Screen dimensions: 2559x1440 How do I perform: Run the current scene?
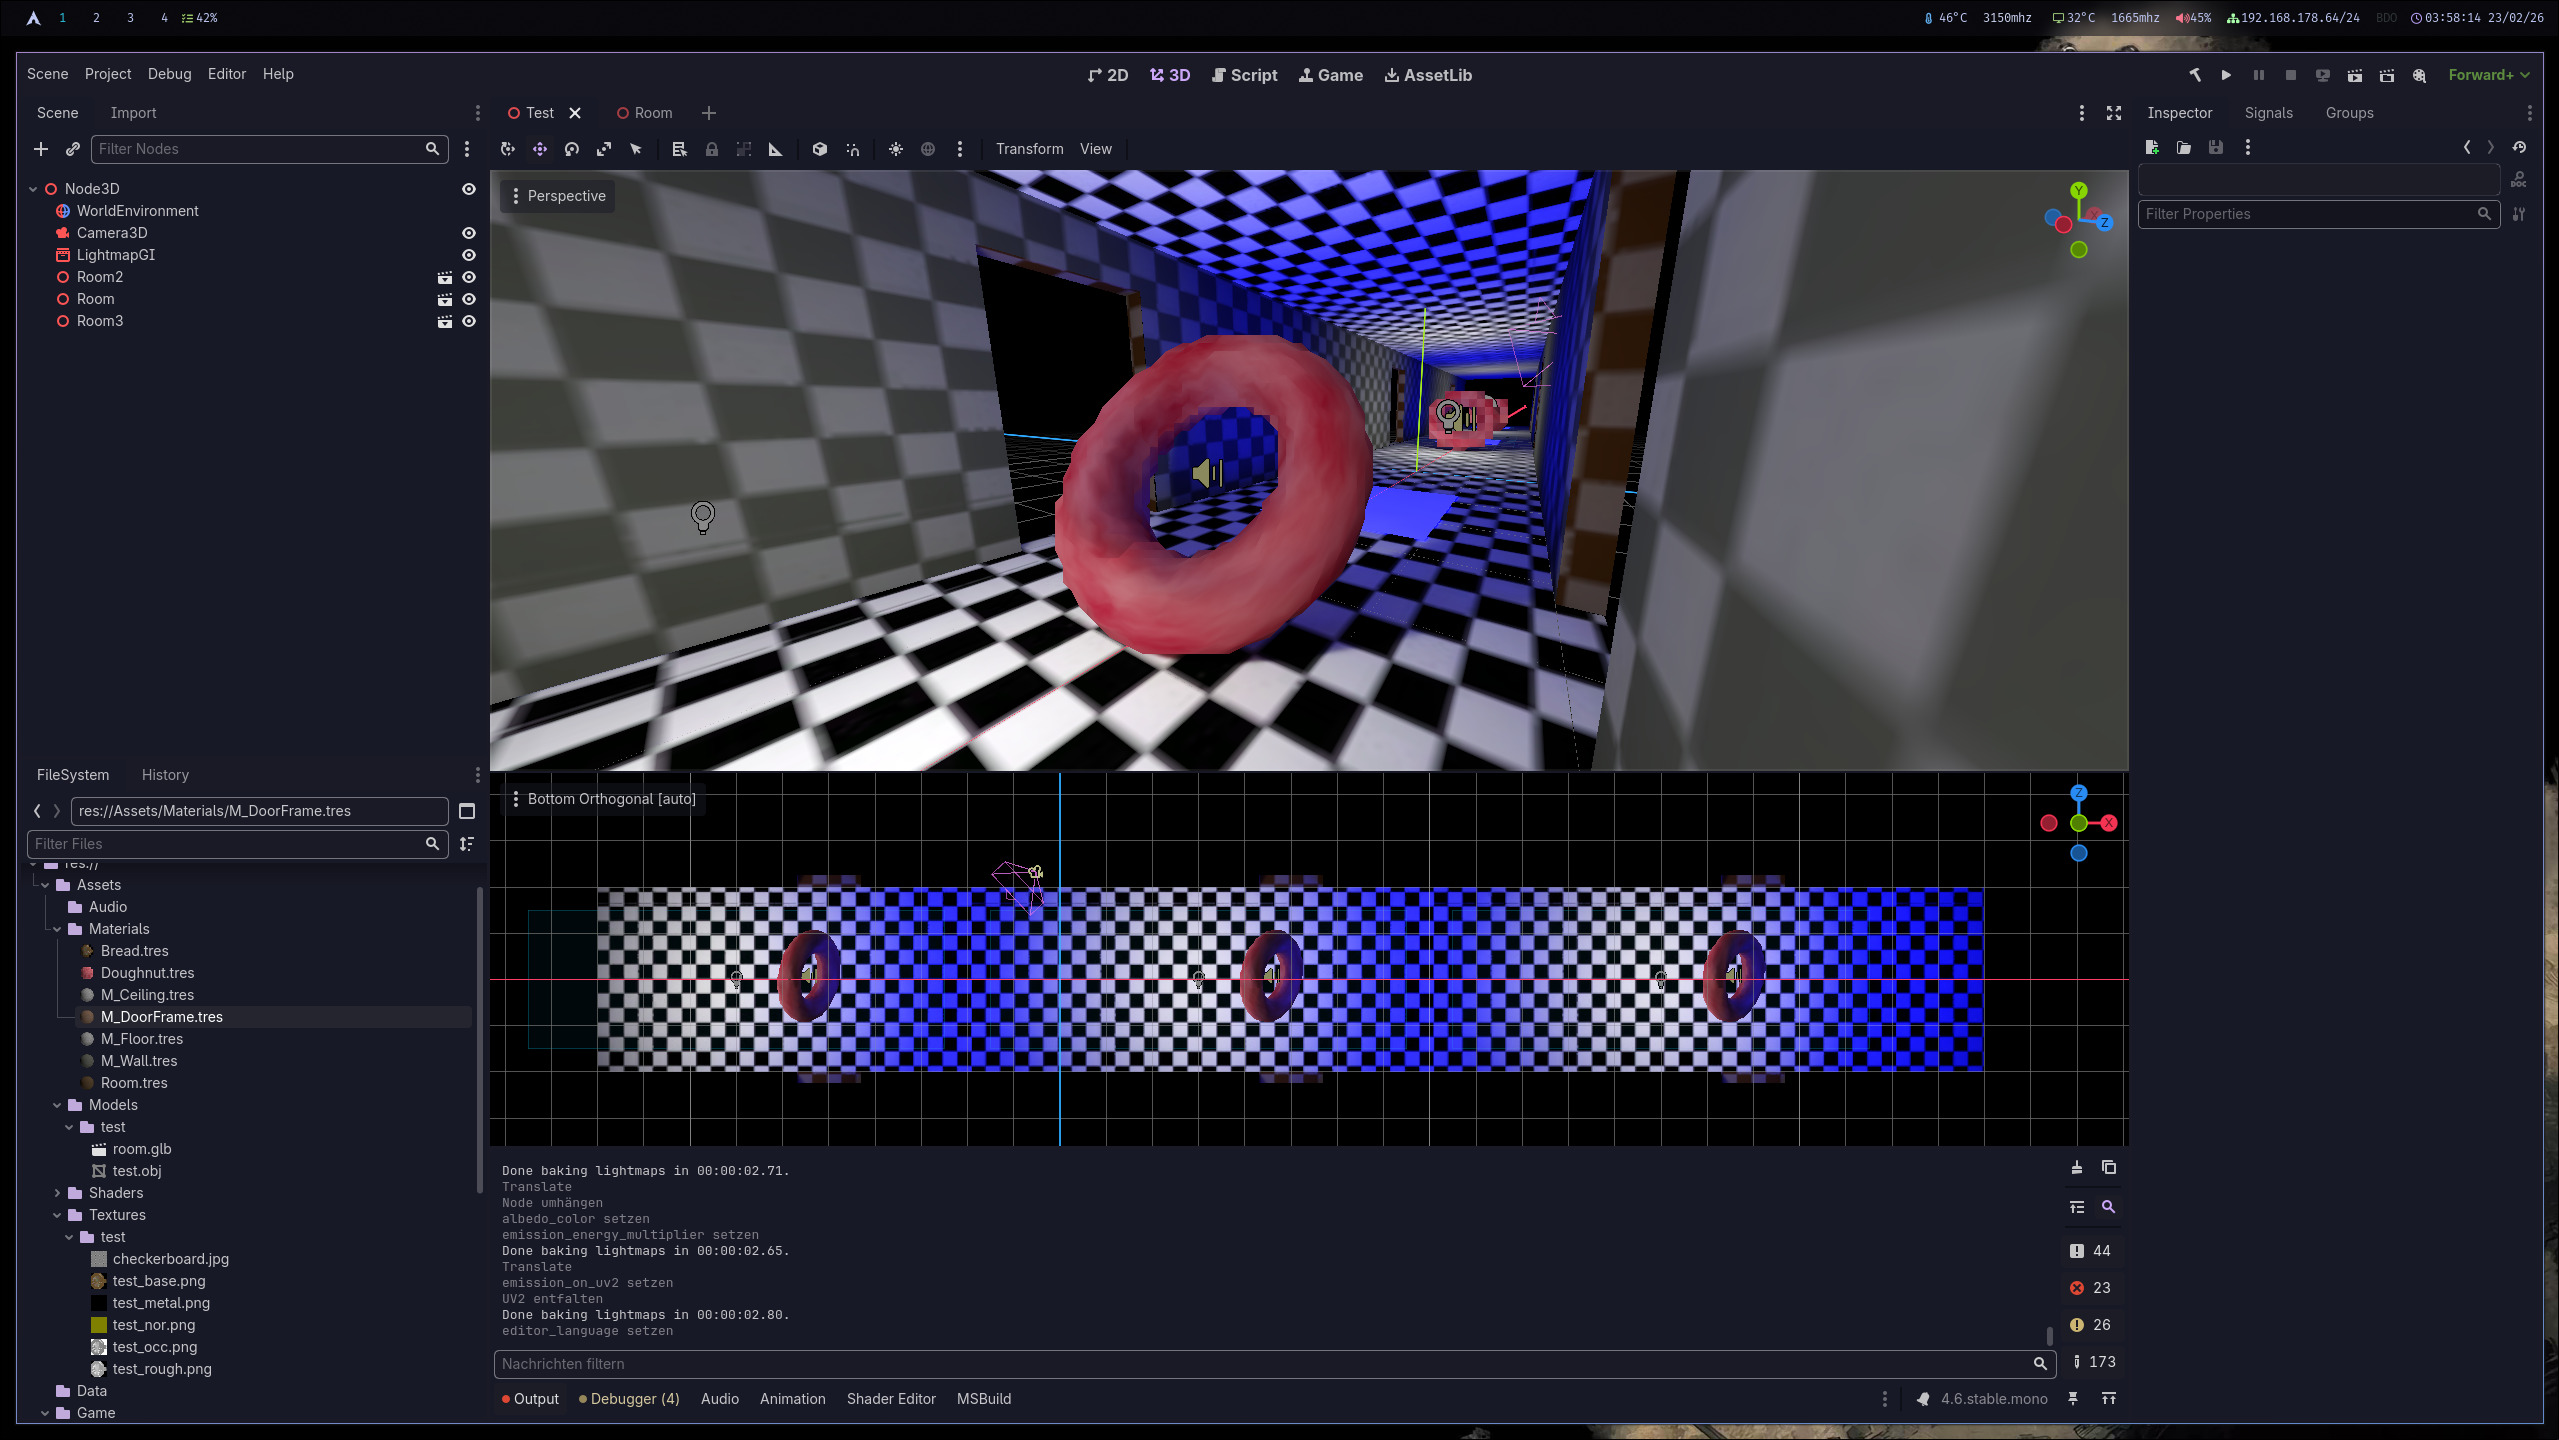pyautogui.click(x=2355, y=75)
